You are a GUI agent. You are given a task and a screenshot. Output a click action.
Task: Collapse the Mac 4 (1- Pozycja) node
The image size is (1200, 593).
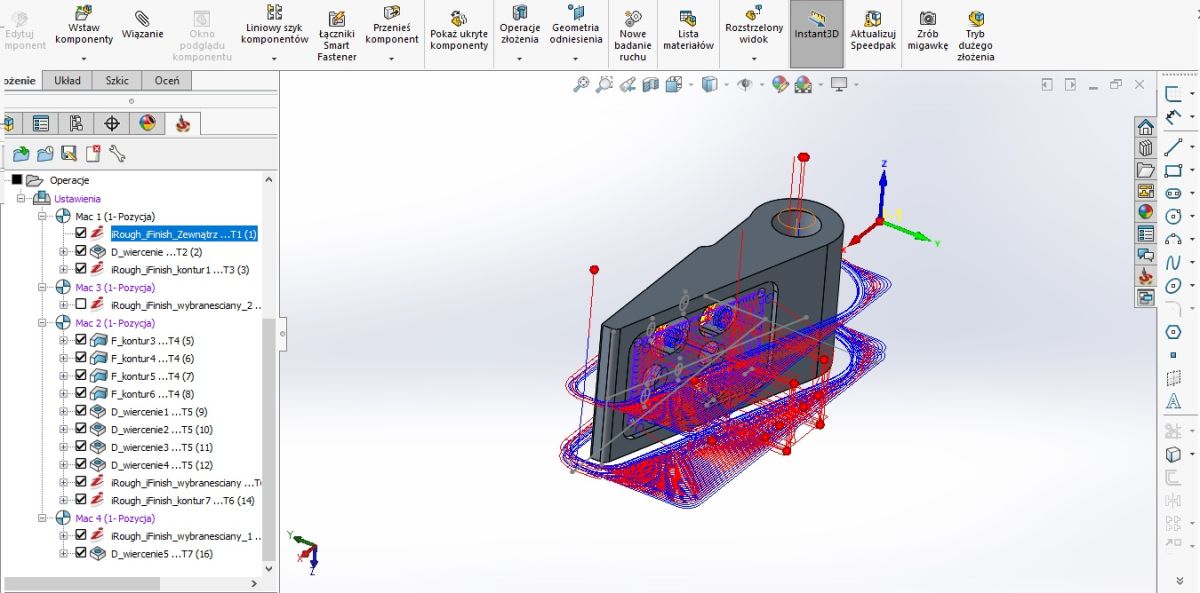click(44, 518)
